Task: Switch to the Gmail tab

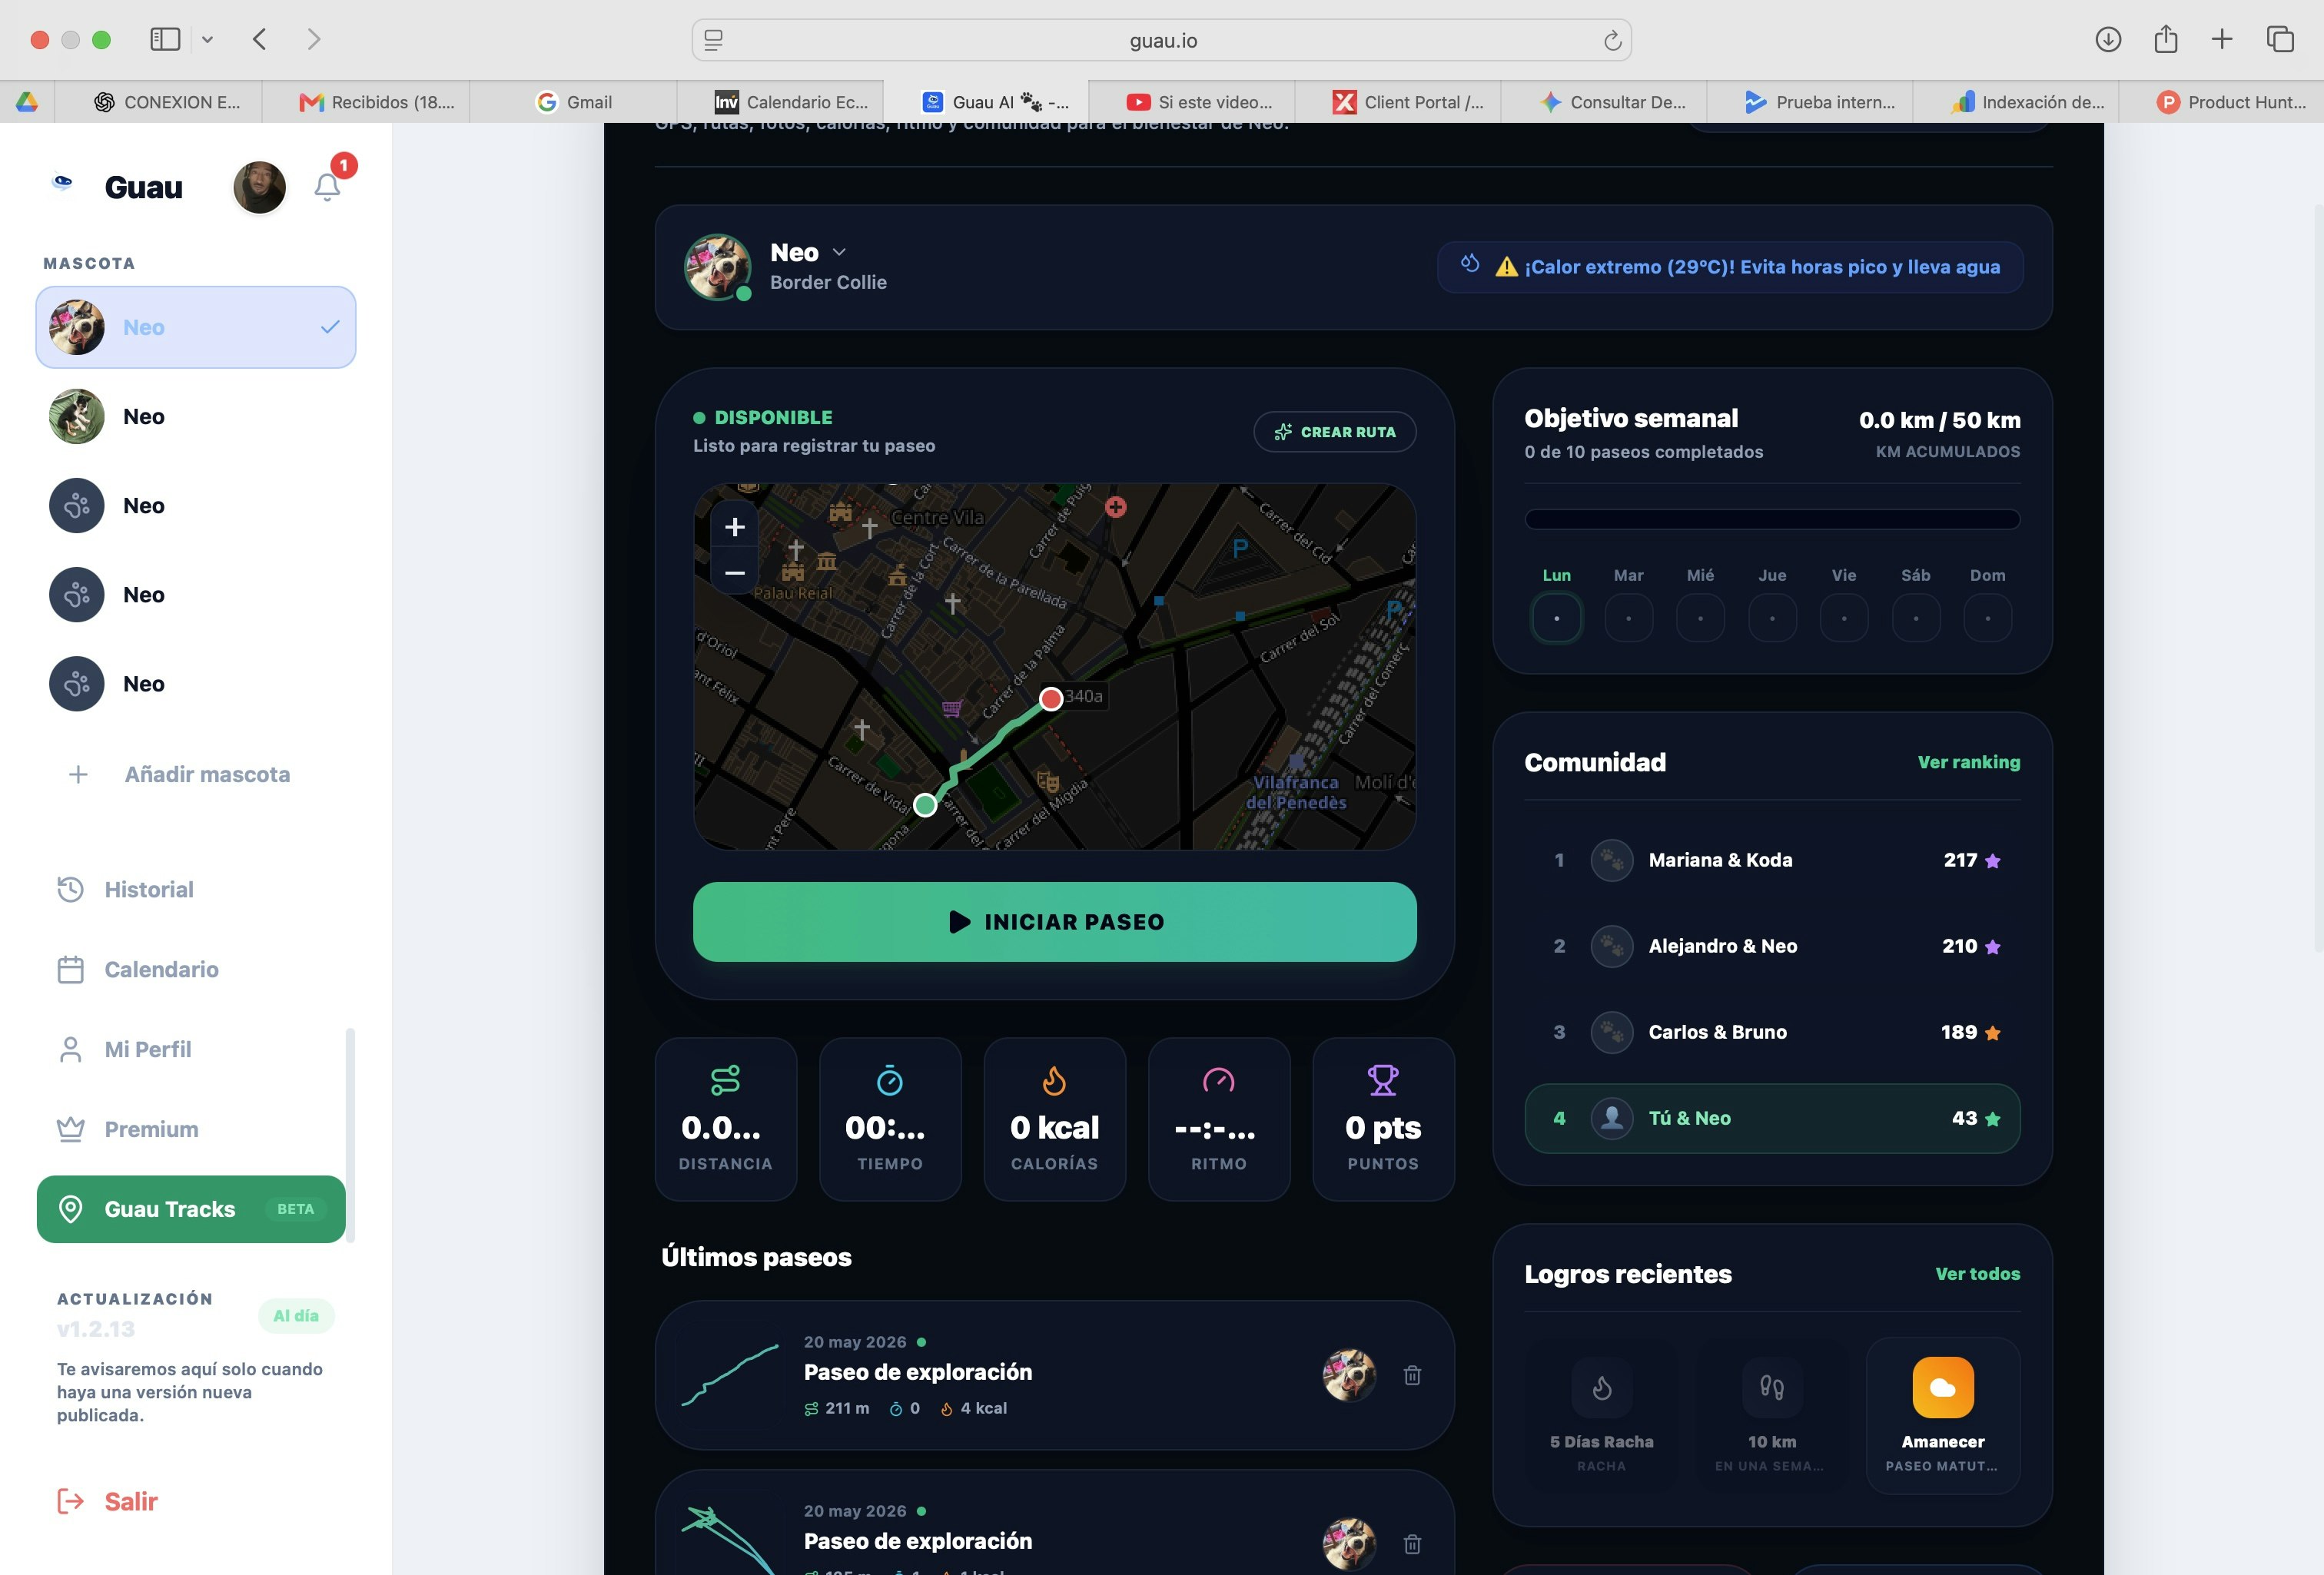Action: (x=574, y=102)
